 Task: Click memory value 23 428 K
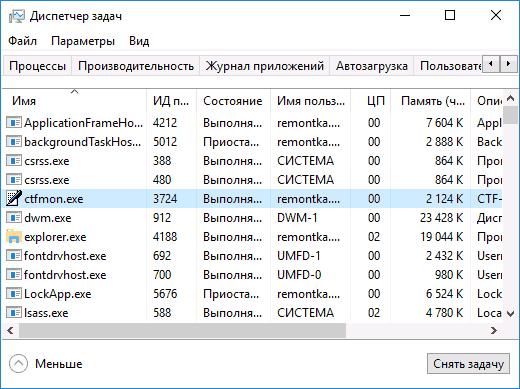441,218
